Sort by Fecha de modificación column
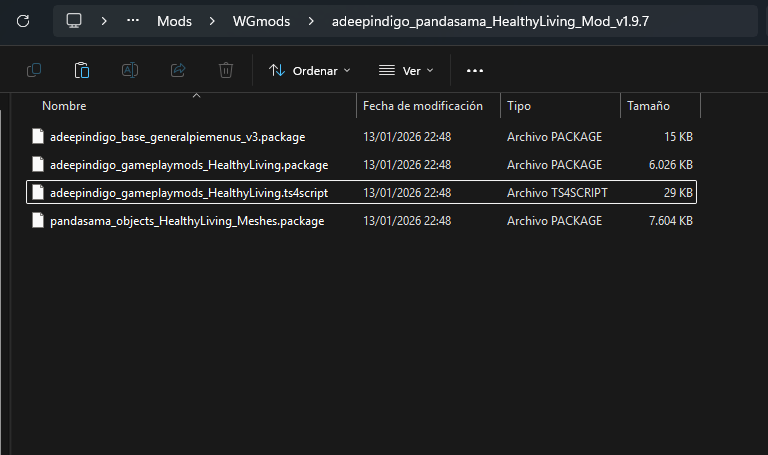Image resolution: width=768 pixels, height=455 pixels. coord(422,106)
